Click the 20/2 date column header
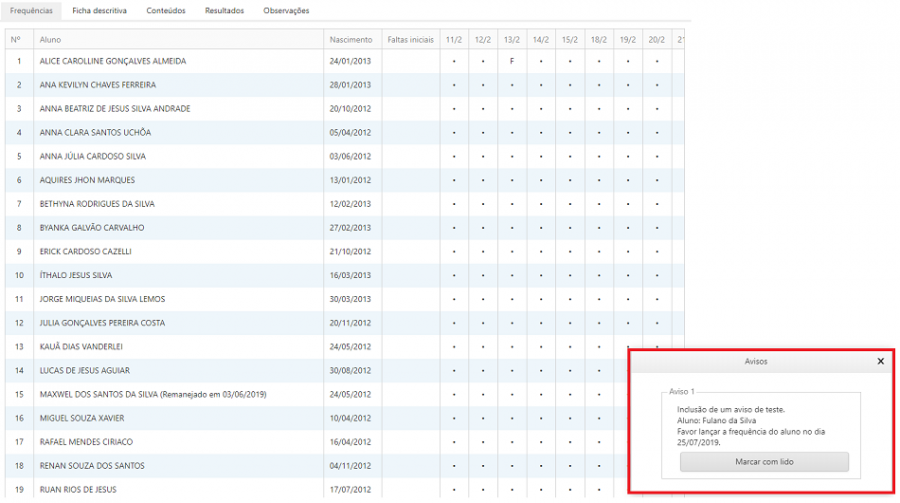Screen dimensions: 900x503 click(x=656, y=39)
